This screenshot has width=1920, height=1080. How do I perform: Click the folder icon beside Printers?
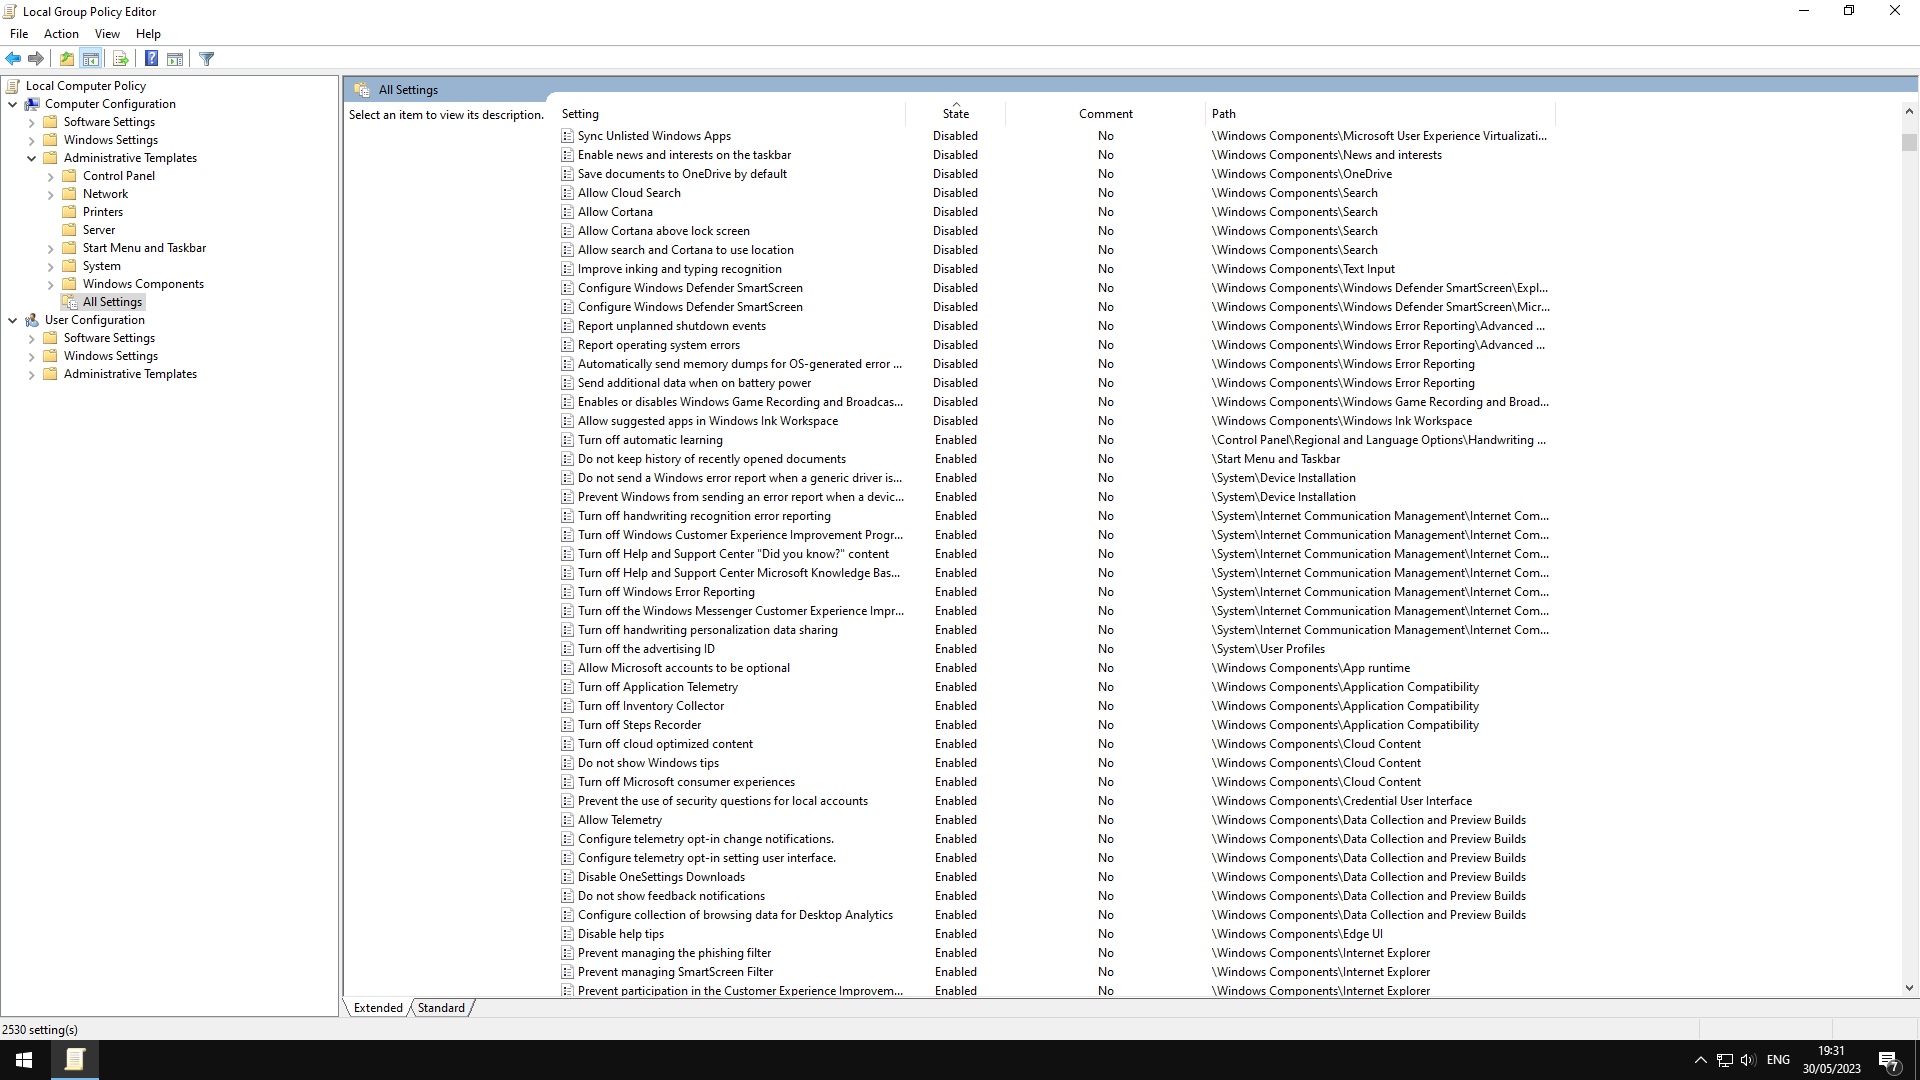coord(70,212)
